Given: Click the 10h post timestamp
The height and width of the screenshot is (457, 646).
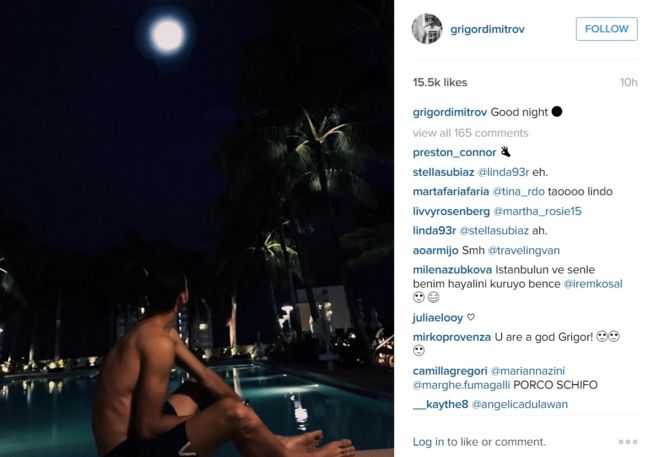Looking at the screenshot, I should [x=629, y=82].
